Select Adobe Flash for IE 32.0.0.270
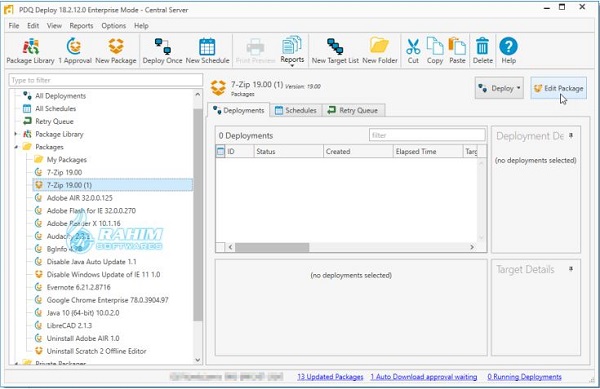The image size is (600, 389). [91, 210]
